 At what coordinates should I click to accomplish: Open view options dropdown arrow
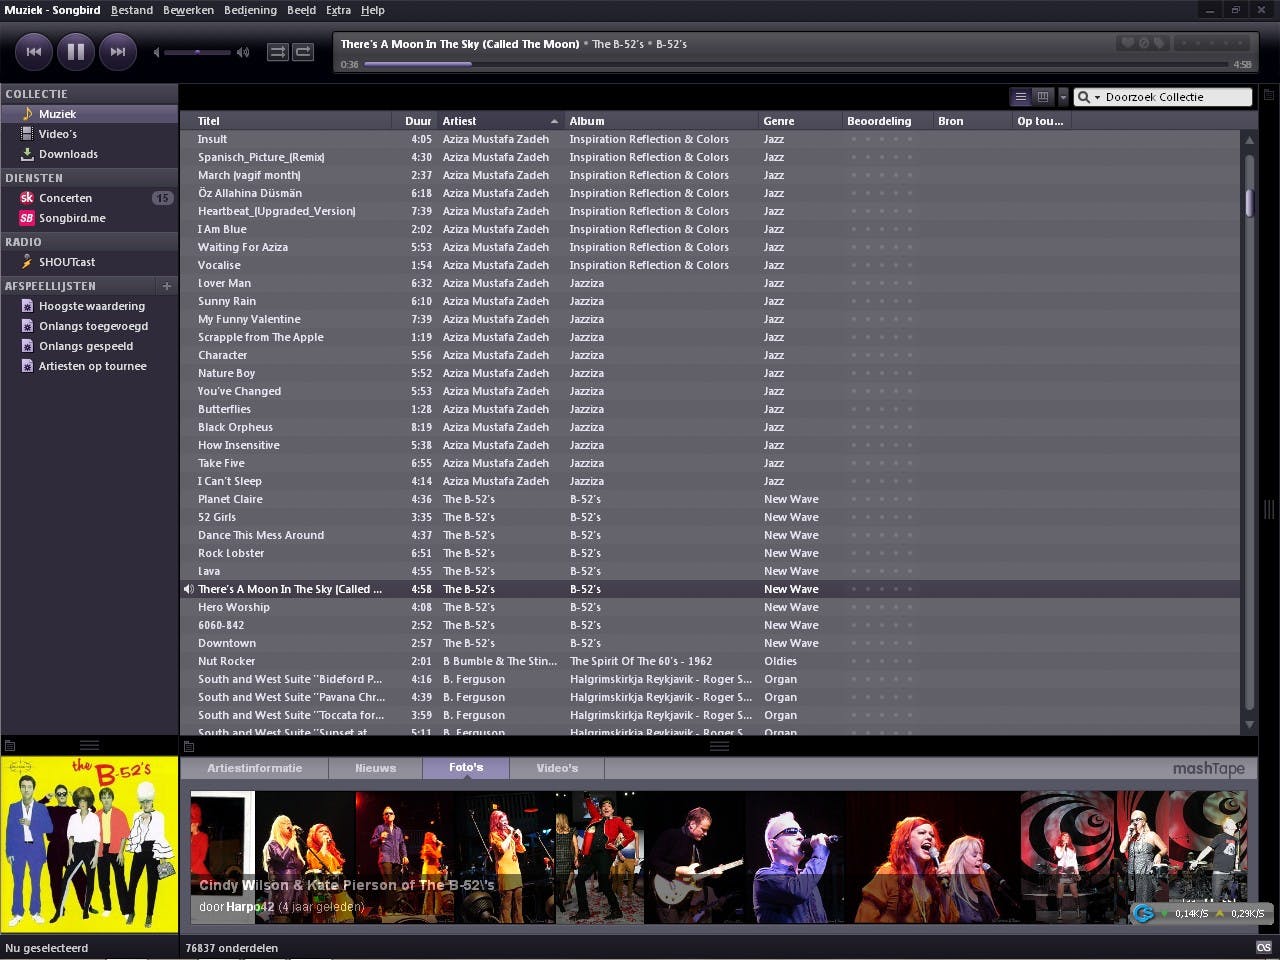tap(1063, 97)
